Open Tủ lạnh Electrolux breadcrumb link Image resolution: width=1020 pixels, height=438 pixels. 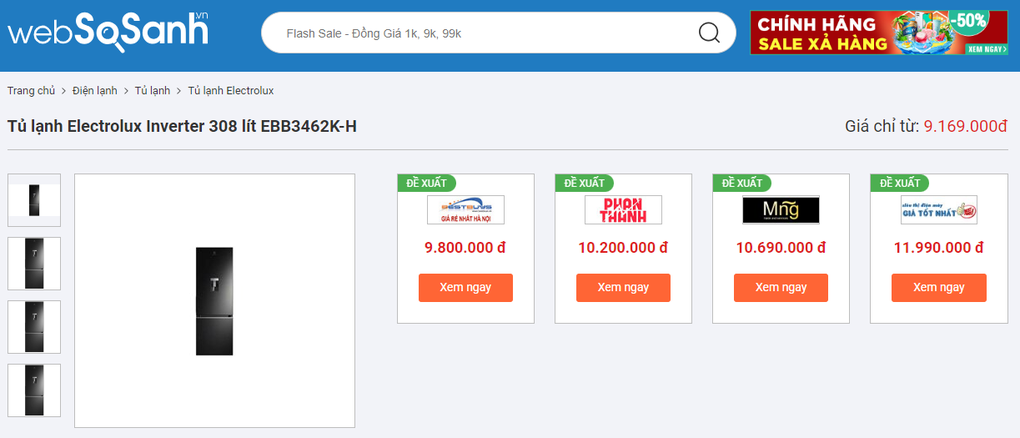(x=231, y=90)
